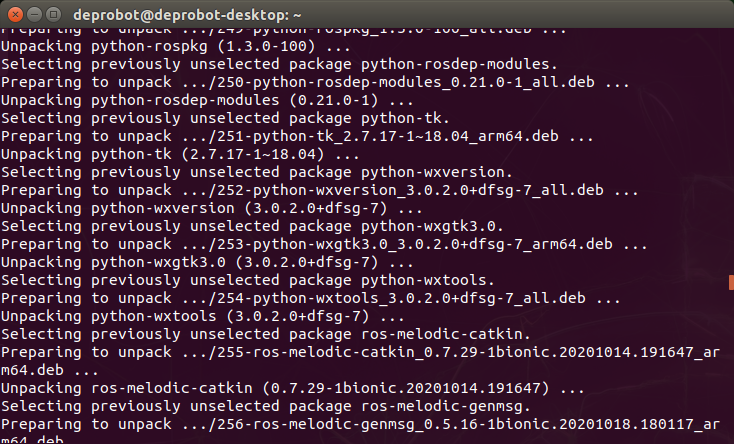The image size is (734, 444).
Task: Click 'Unpacking ros-melodic-catkin (0.7.29-1bionic.20201014.191647)' line
Action: [293, 388]
